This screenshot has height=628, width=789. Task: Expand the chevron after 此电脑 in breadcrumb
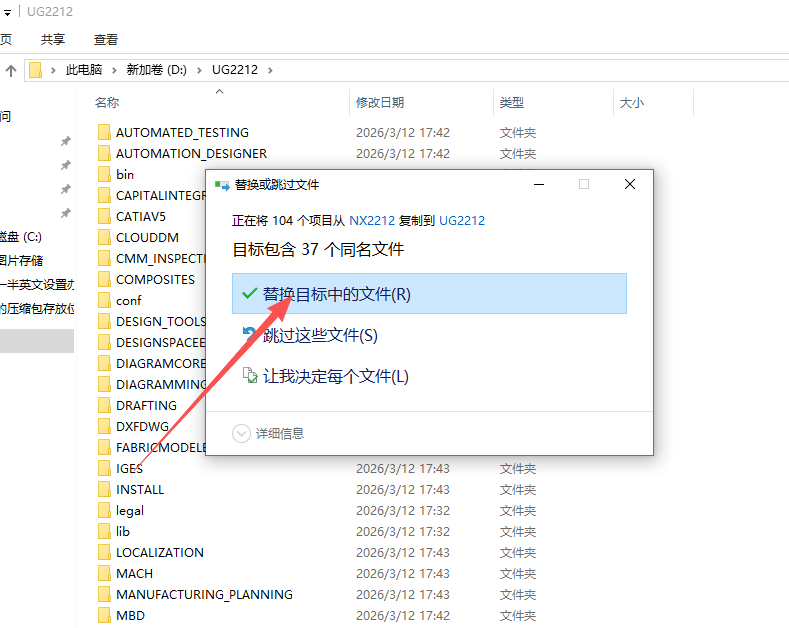(x=114, y=70)
